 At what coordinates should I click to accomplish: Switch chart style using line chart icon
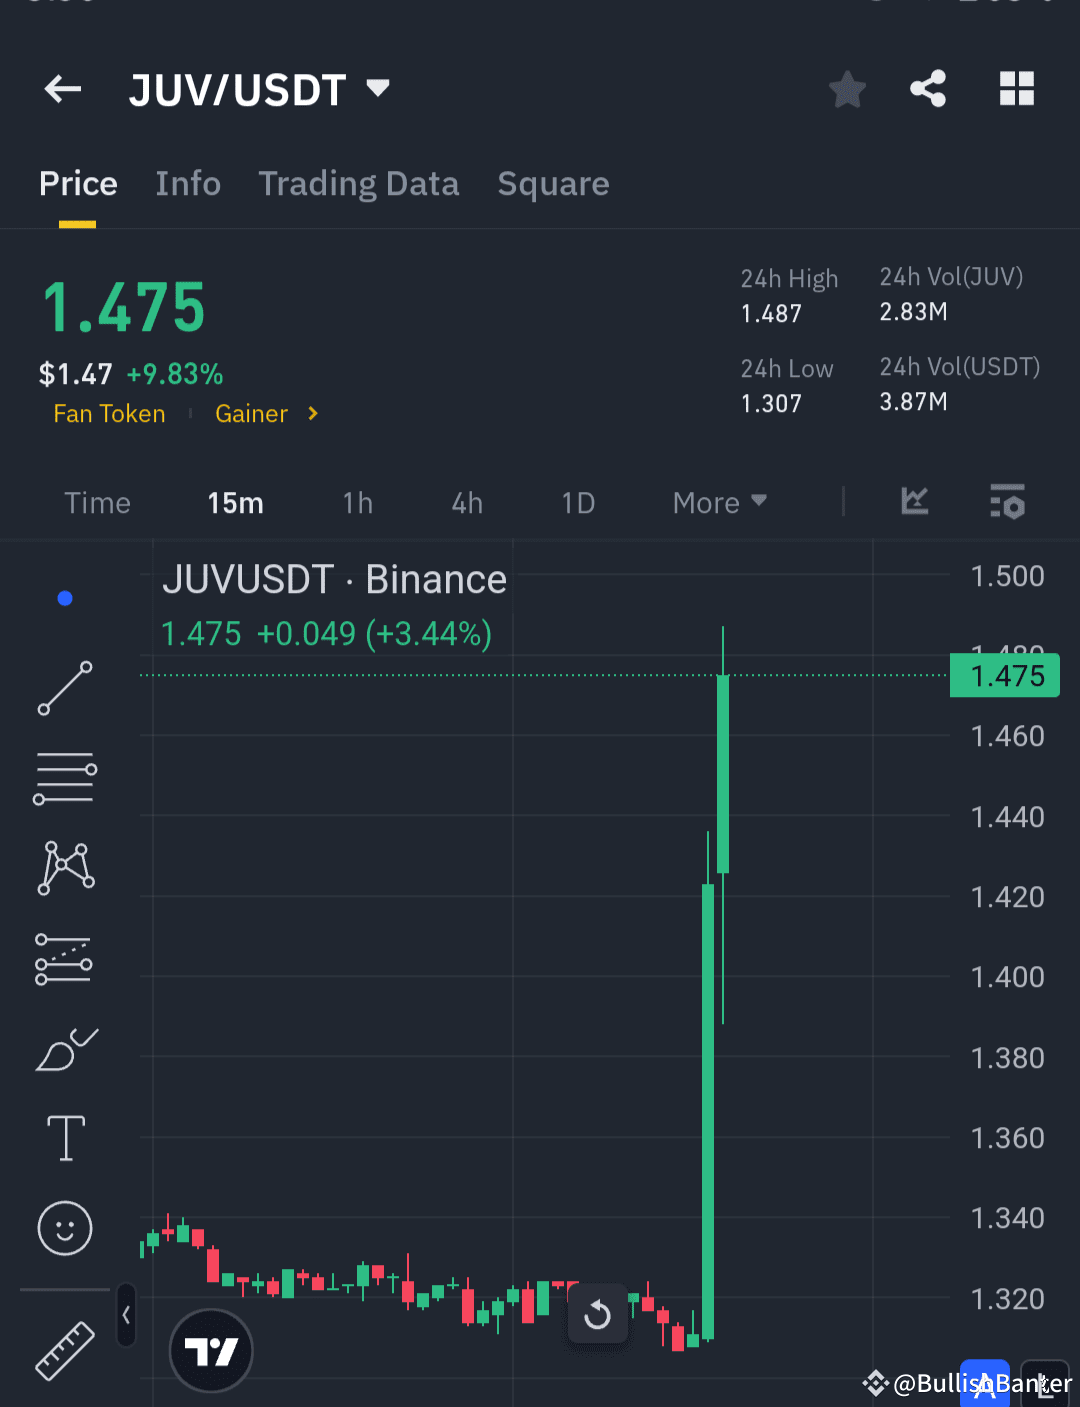(x=913, y=503)
